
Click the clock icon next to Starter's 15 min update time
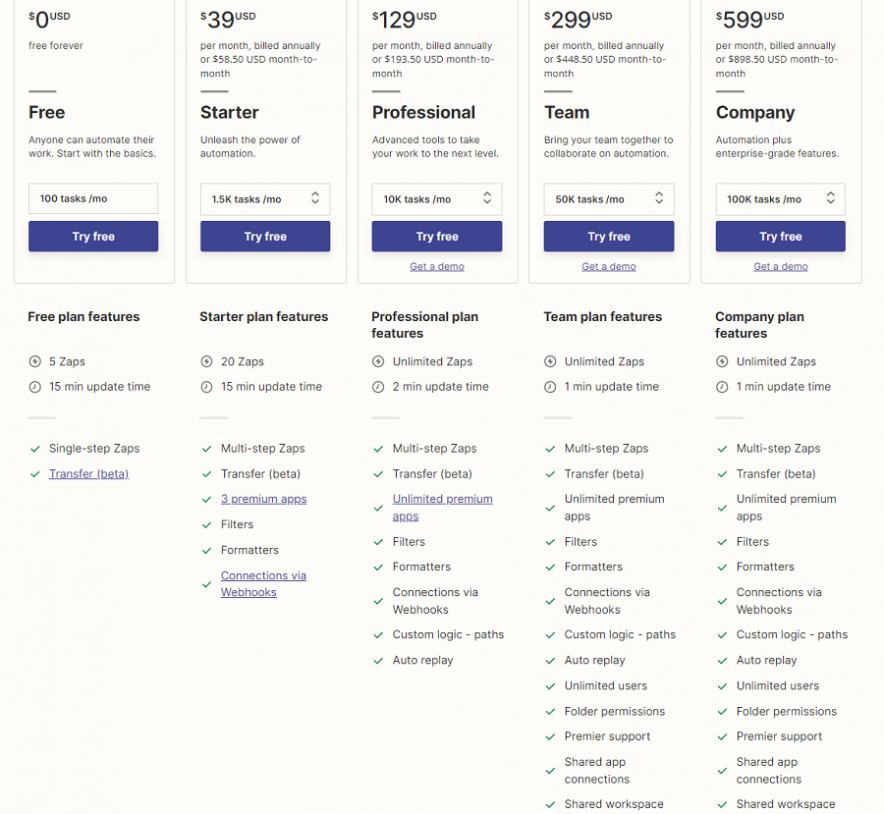207,387
